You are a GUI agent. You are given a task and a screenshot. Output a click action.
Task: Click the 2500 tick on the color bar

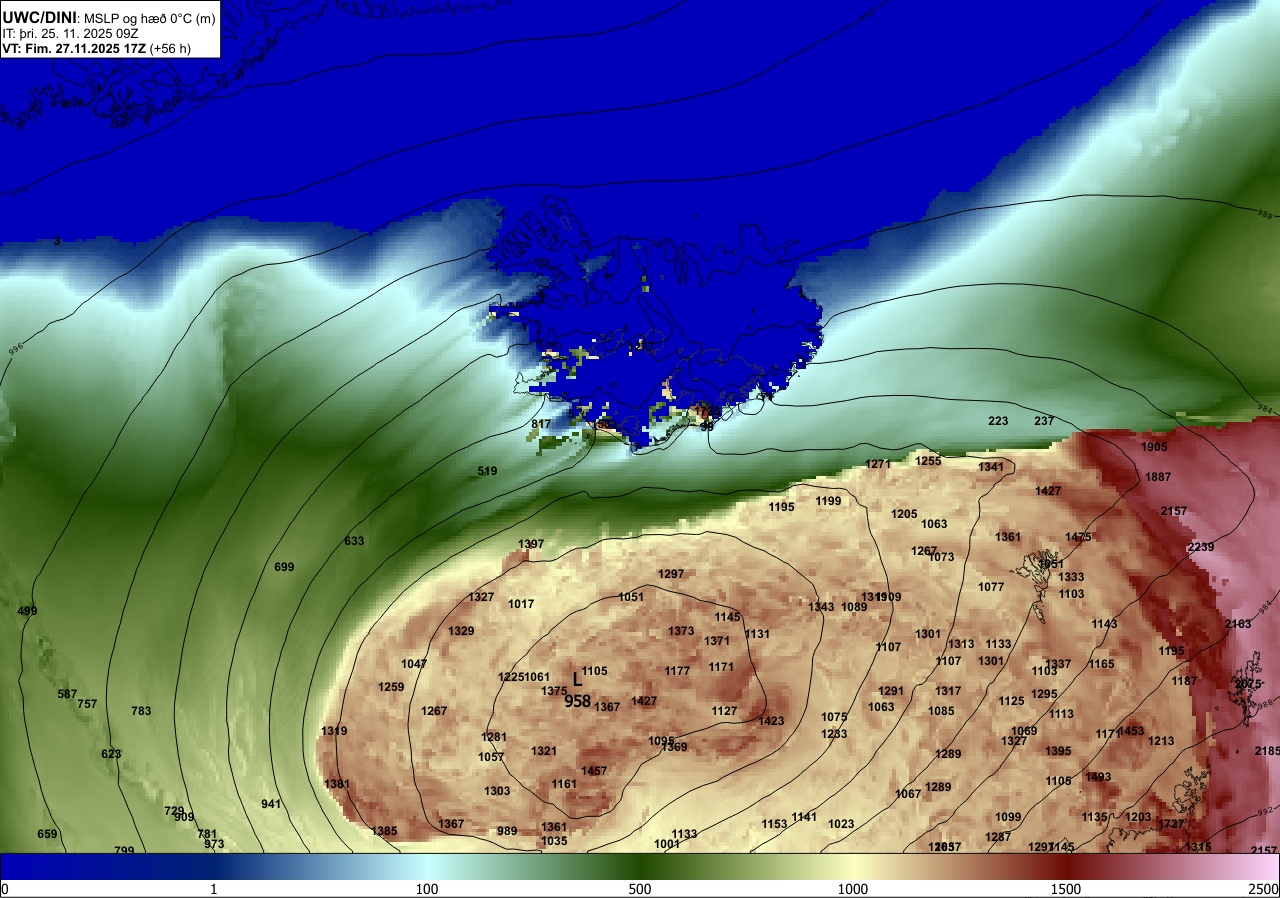click(x=1263, y=889)
